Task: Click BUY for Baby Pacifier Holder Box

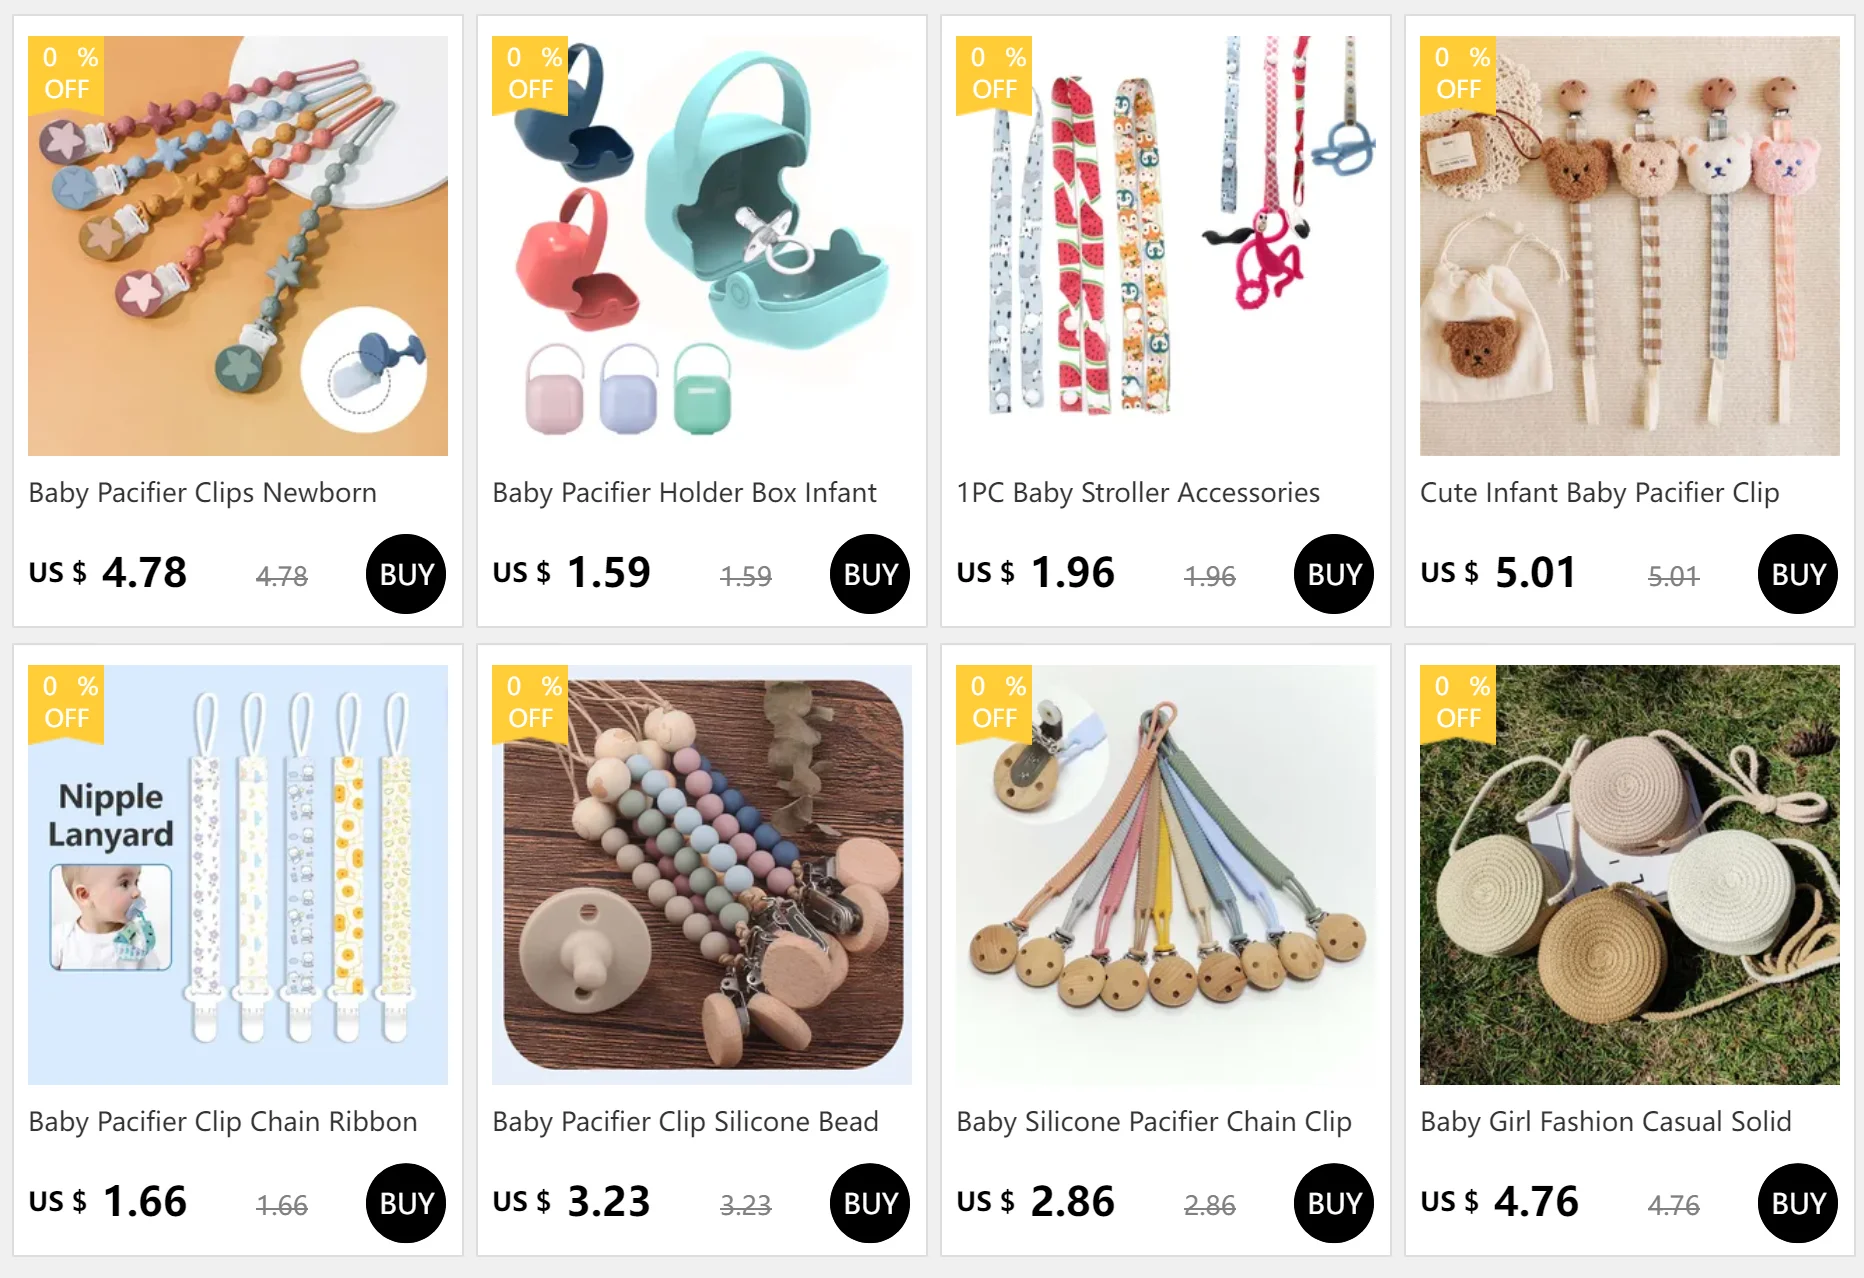Action: (x=870, y=574)
